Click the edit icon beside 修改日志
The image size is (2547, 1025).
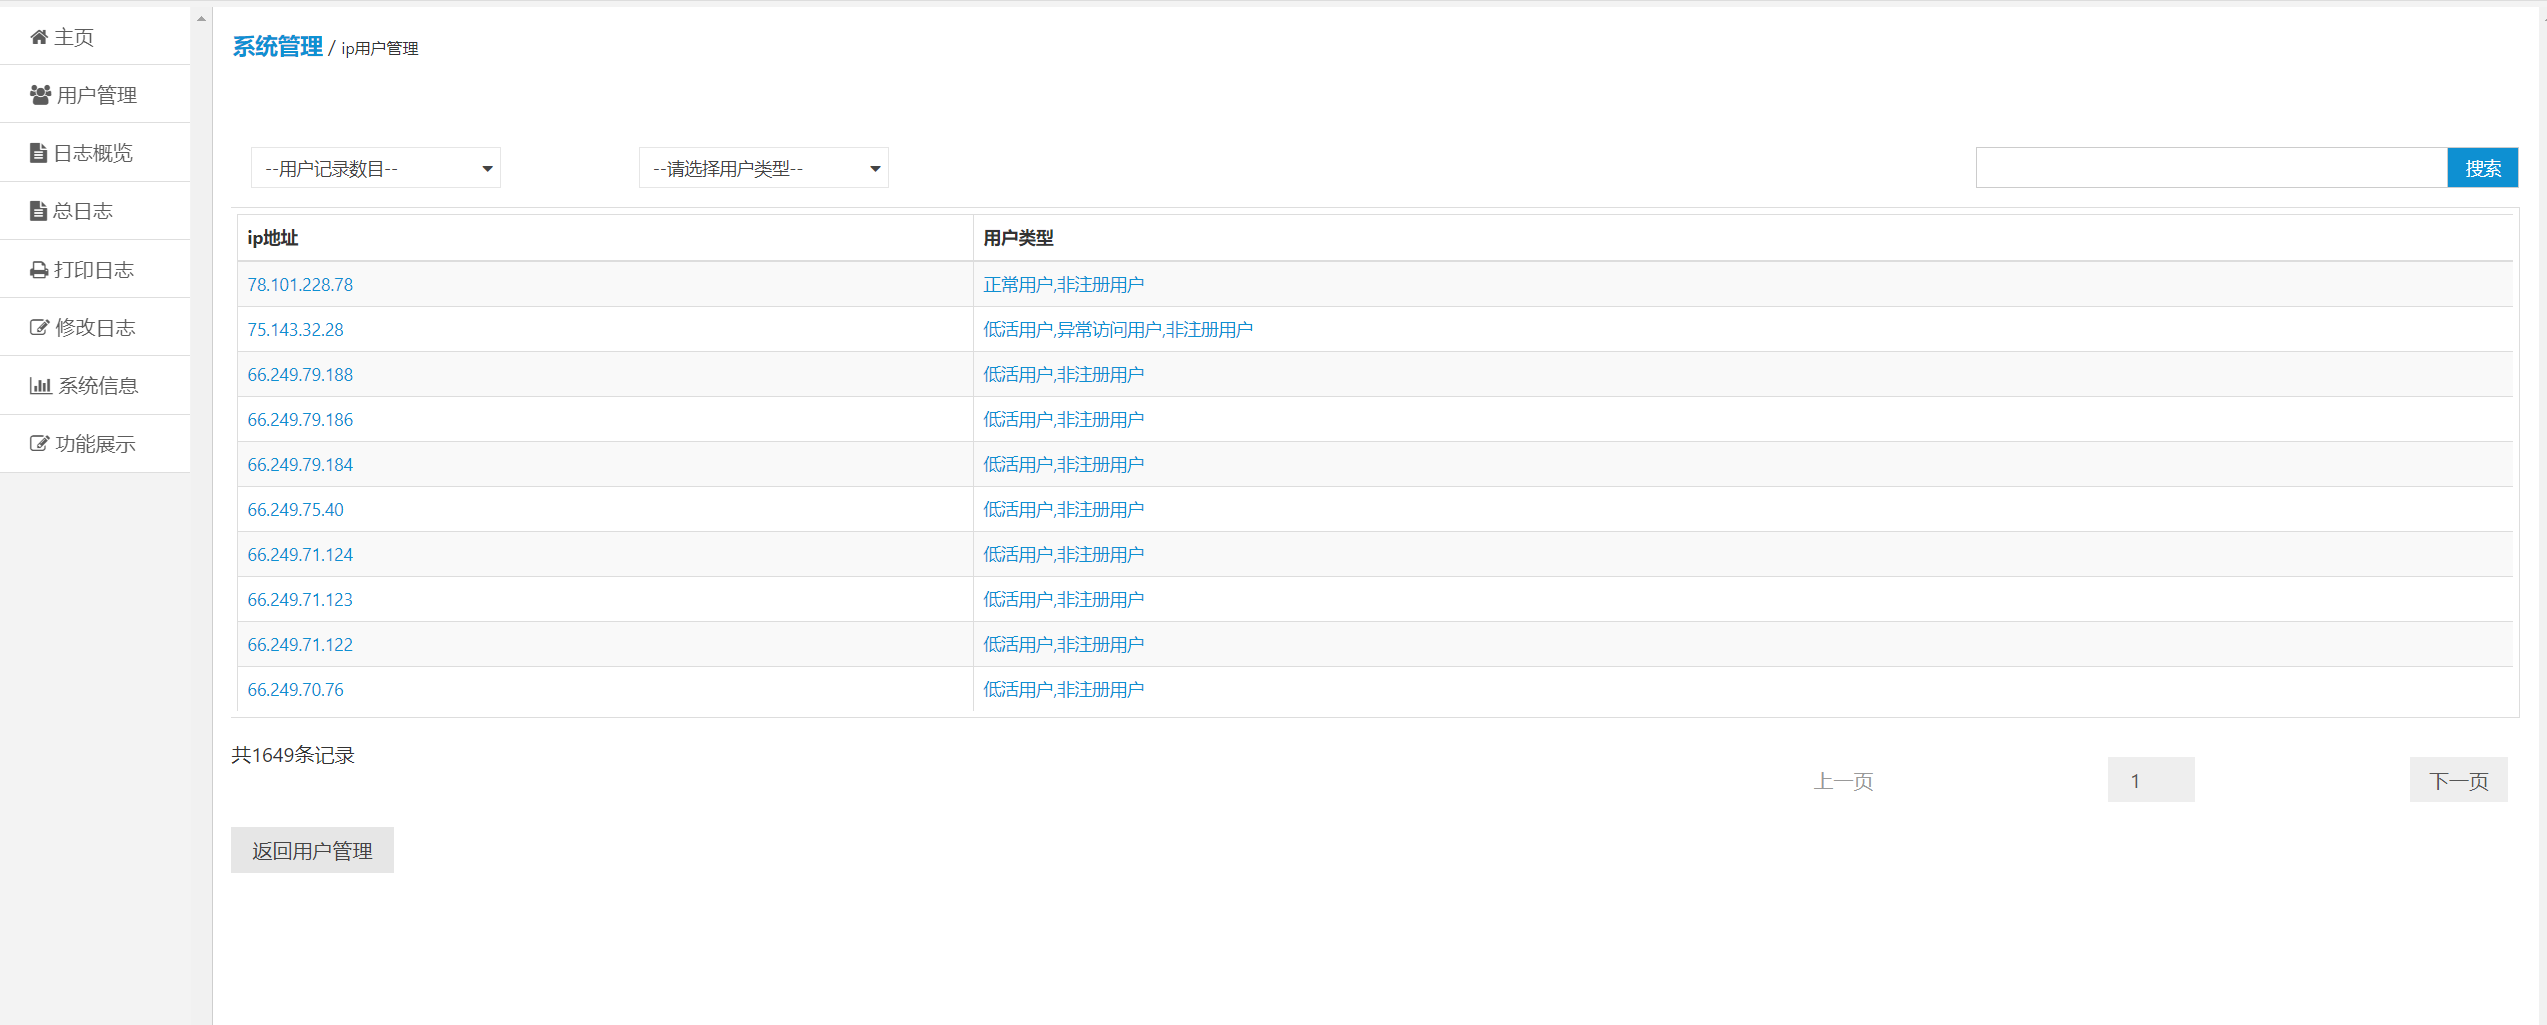[39, 328]
